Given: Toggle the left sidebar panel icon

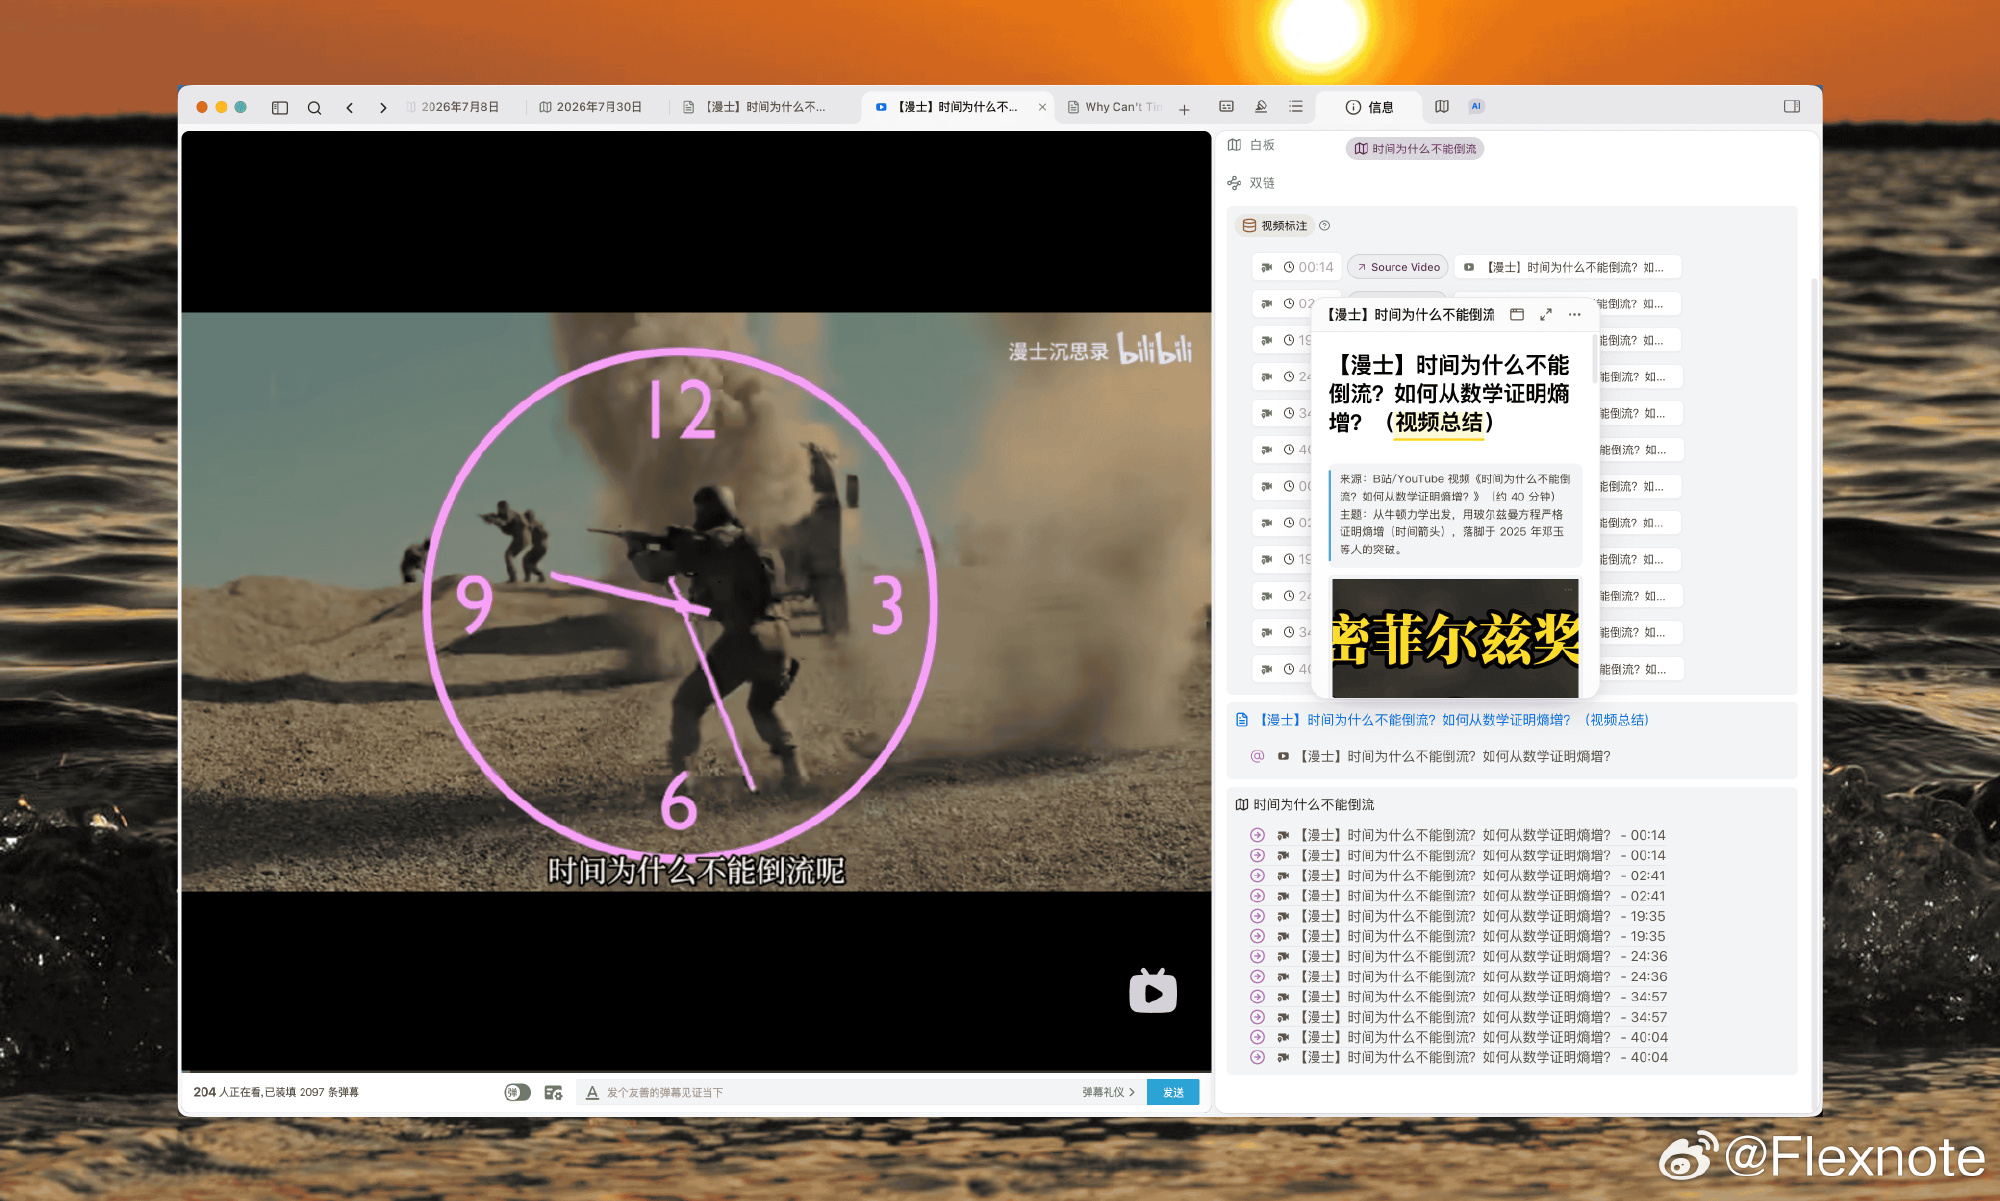Looking at the screenshot, I should [x=280, y=107].
